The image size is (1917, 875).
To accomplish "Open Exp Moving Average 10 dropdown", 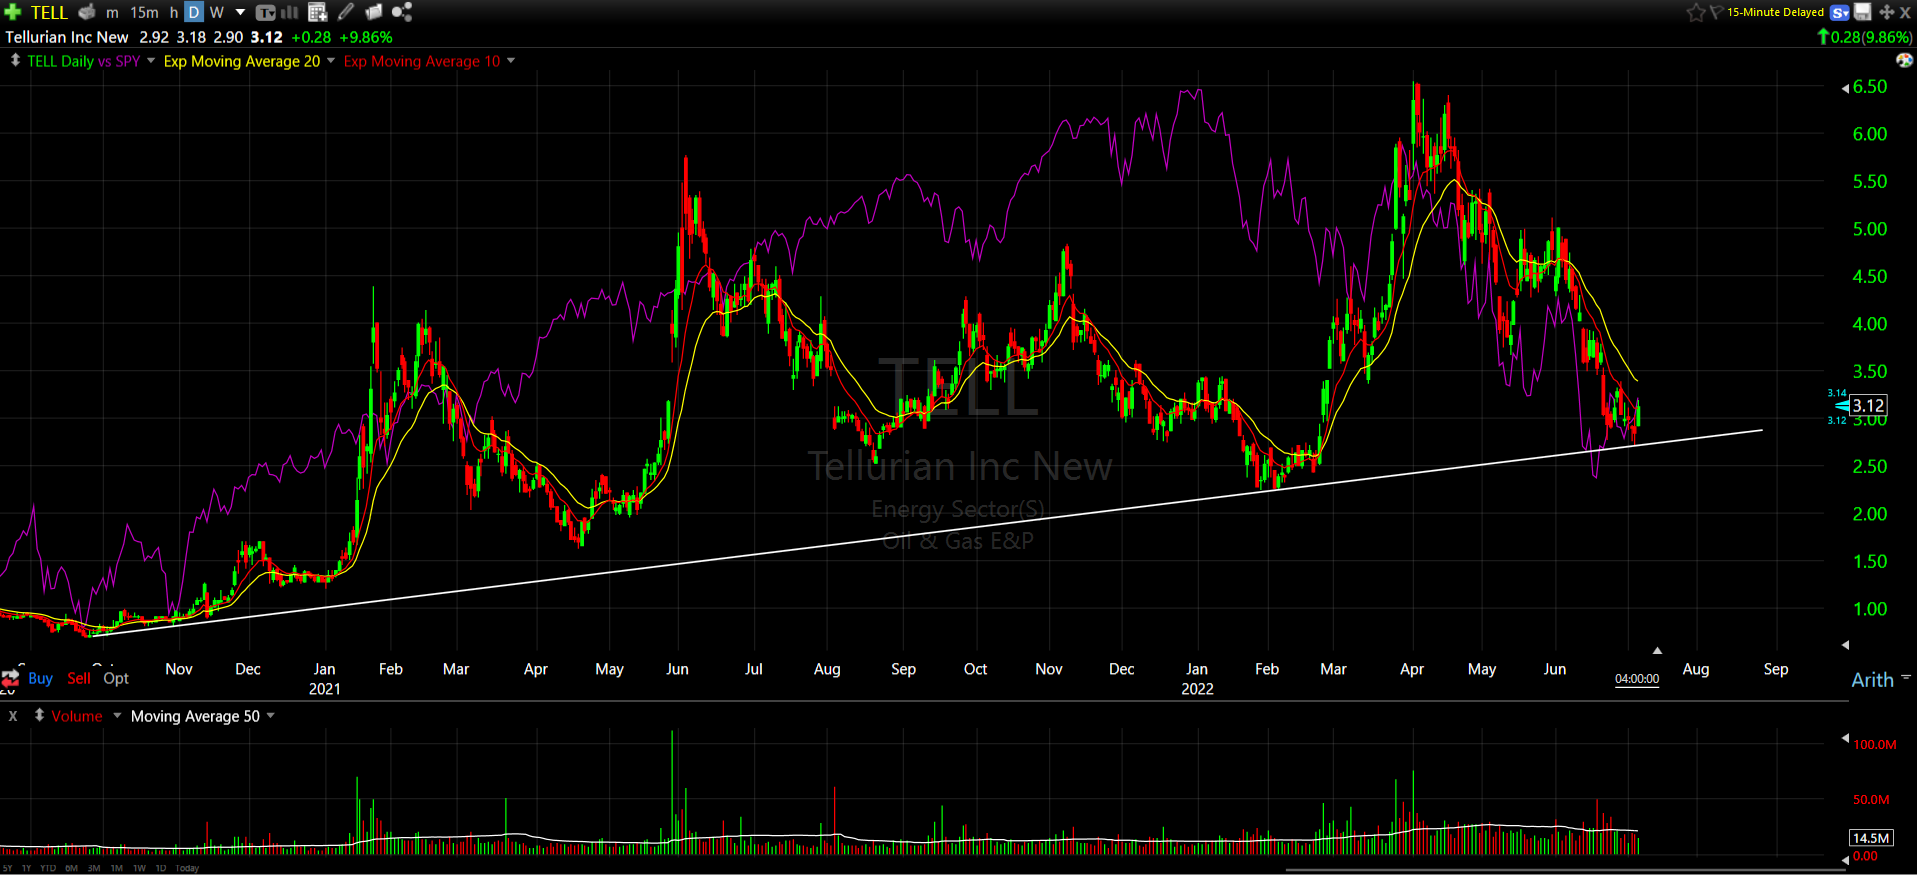I will [x=511, y=61].
